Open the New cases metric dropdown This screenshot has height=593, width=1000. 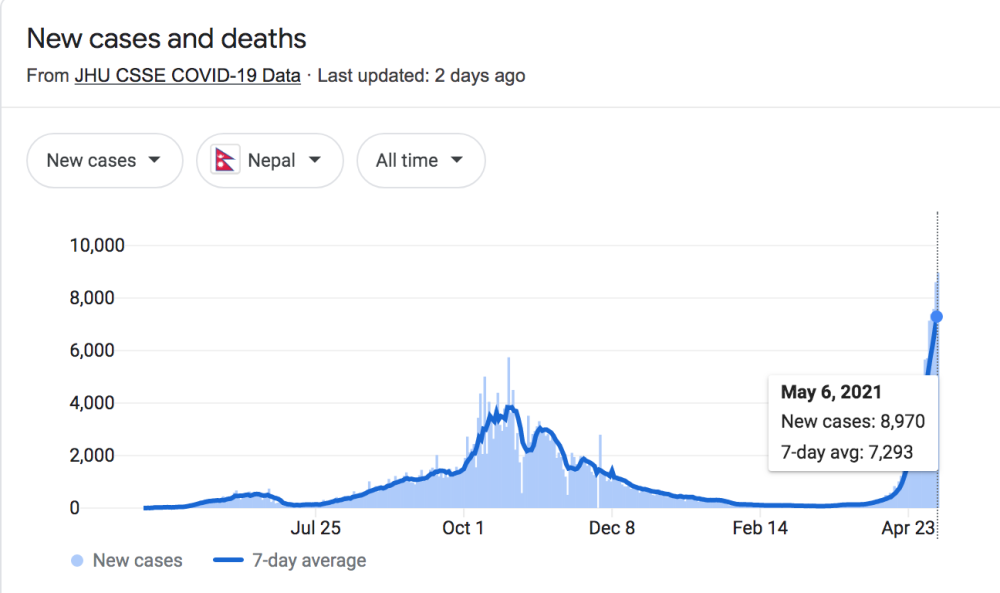[105, 160]
